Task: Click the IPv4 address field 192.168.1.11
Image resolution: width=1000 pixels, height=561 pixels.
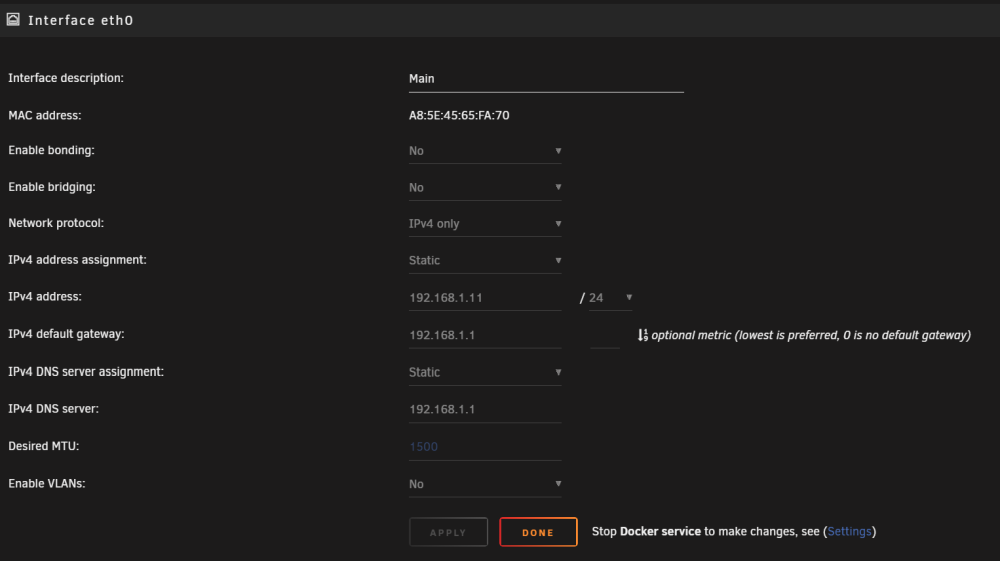Action: pos(485,298)
